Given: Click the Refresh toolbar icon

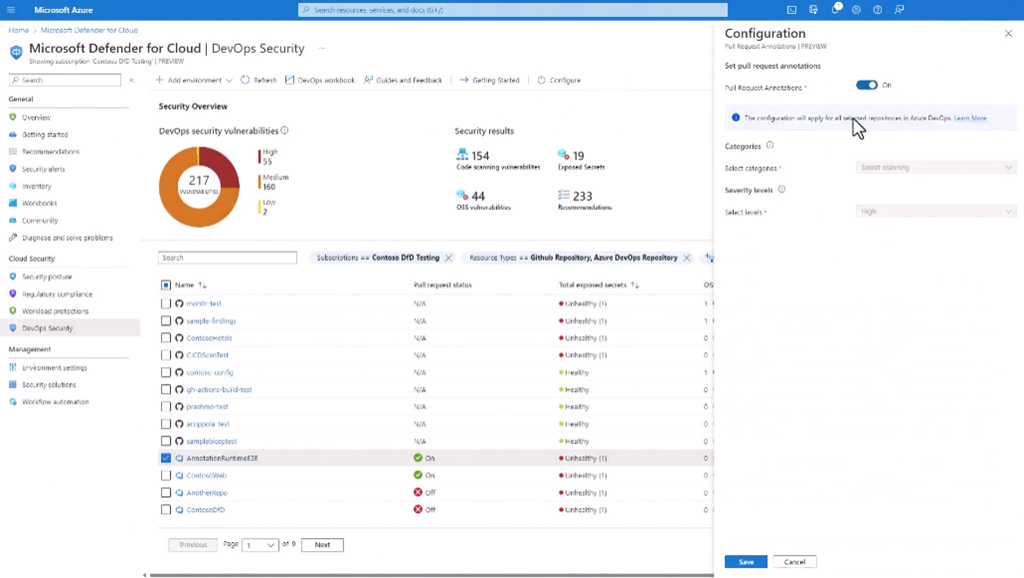Looking at the screenshot, I should 259,80.
